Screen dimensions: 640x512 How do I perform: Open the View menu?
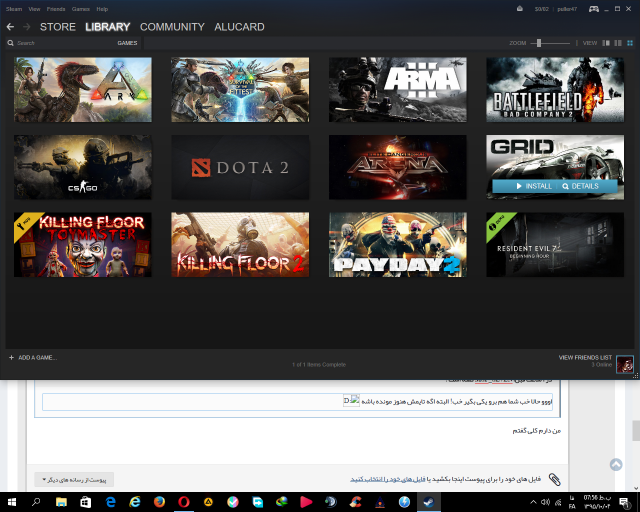[34, 9]
